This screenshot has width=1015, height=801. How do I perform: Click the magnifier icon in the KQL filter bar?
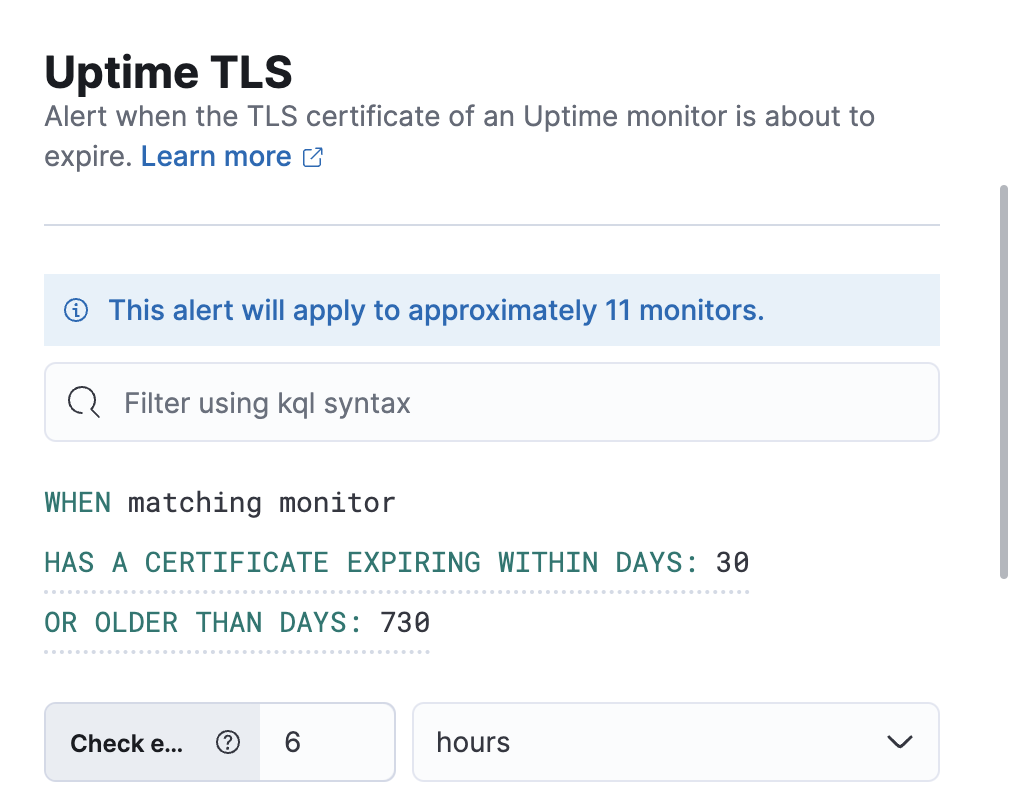coord(83,402)
